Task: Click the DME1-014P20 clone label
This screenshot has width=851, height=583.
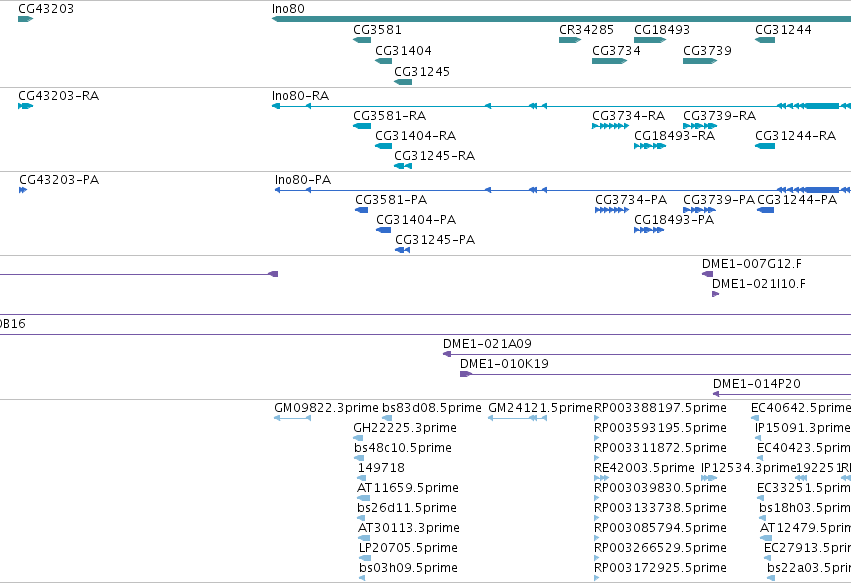Action: (x=757, y=384)
